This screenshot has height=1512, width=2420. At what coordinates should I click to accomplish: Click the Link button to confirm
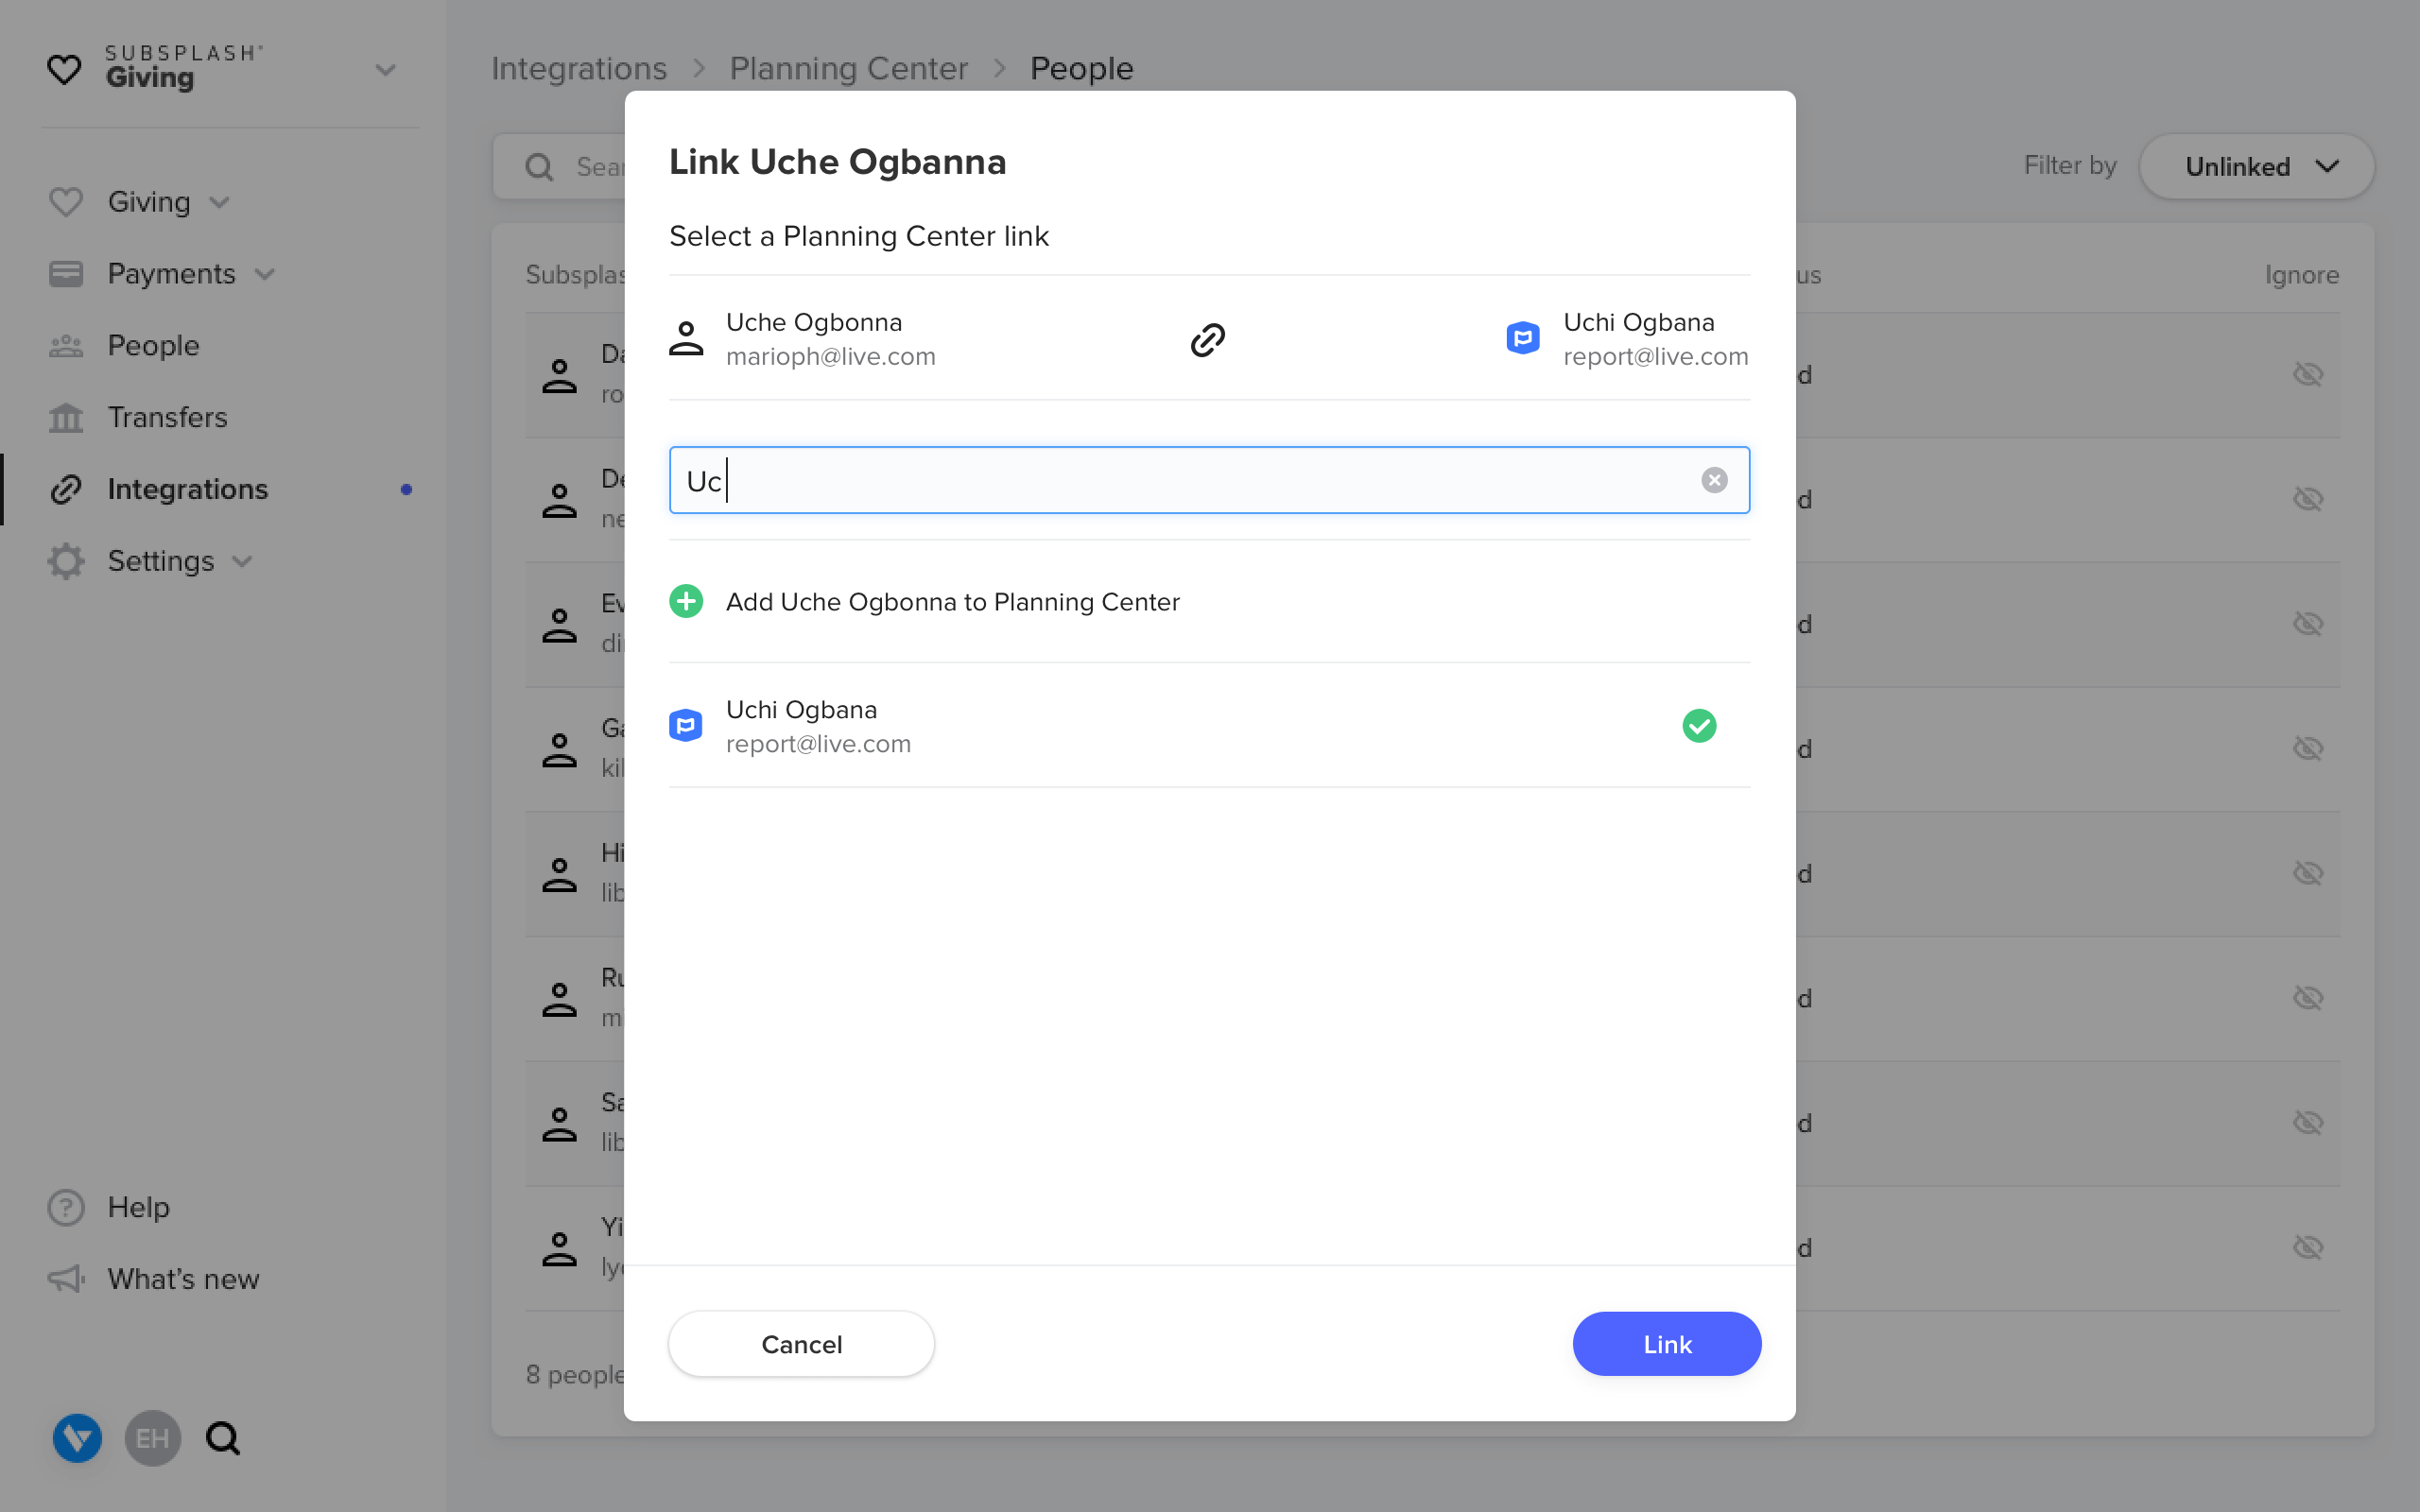[x=1666, y=1344]
